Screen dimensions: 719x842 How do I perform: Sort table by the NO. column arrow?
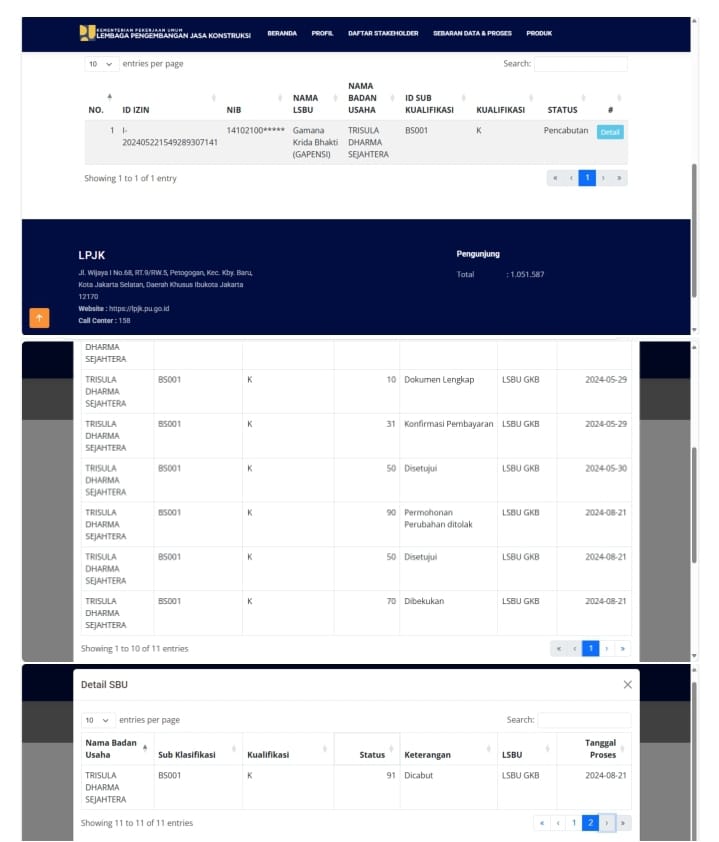coord(110,97)
